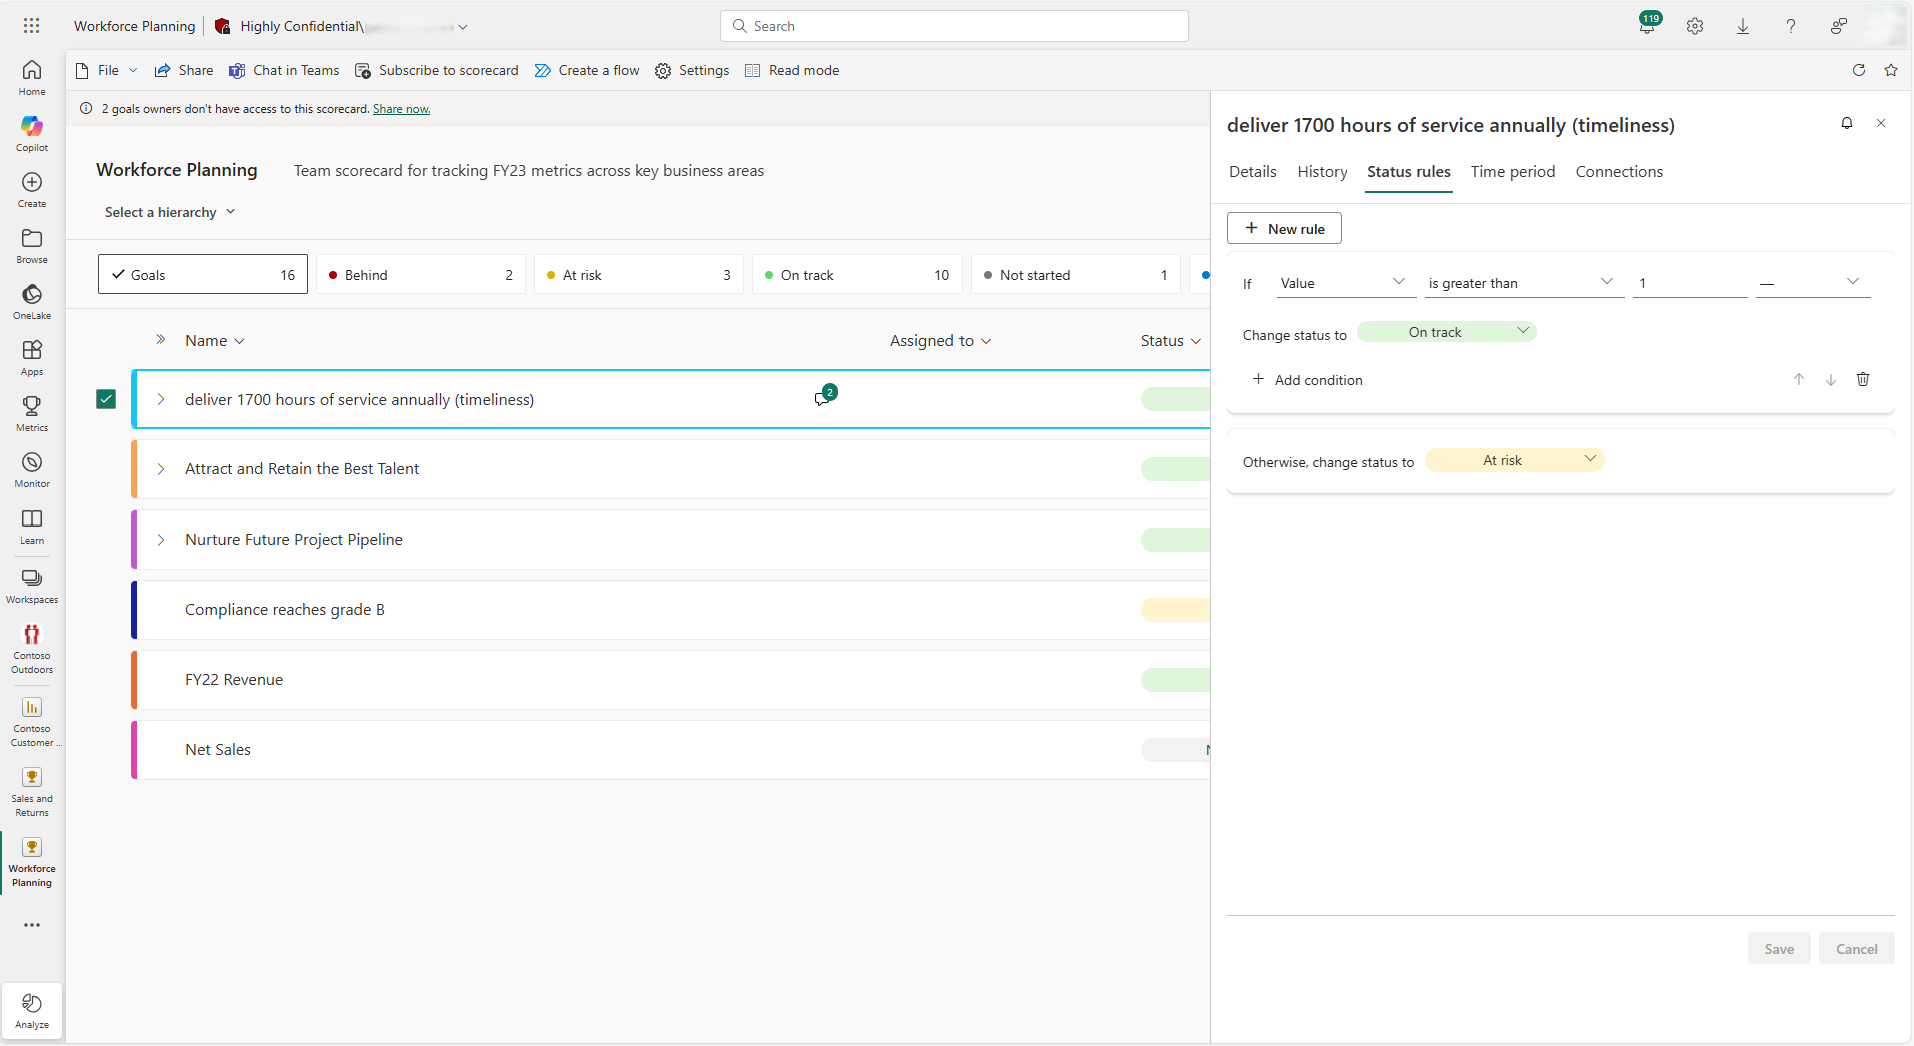
Task: Switch to the History tab
Action: [1322, 172]
